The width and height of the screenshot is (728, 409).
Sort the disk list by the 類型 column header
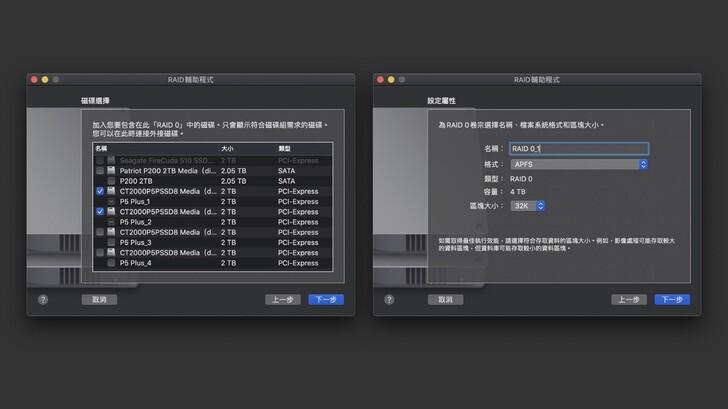(286, 148)
